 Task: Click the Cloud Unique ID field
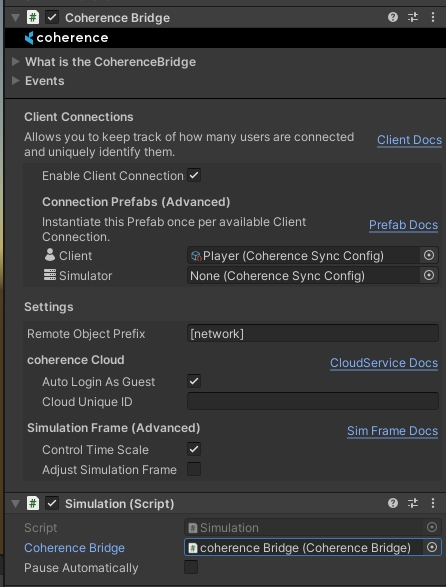click(313, 401)
